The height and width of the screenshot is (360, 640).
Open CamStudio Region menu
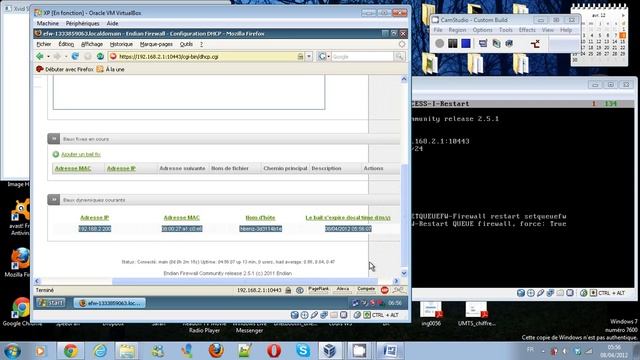457,30
